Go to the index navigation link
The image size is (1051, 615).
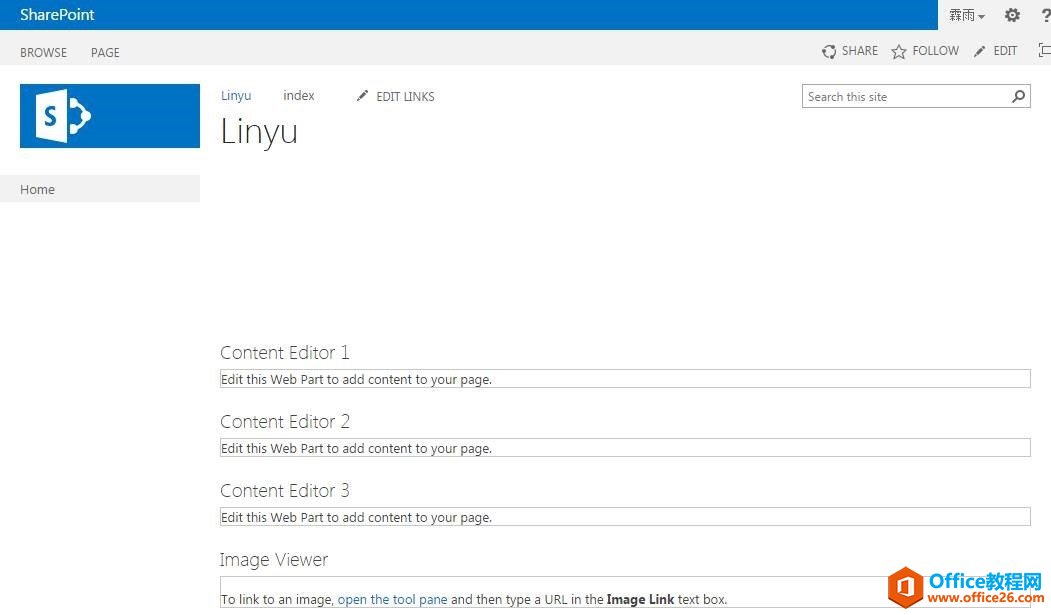pyautogui.click(x=299, y=96)
